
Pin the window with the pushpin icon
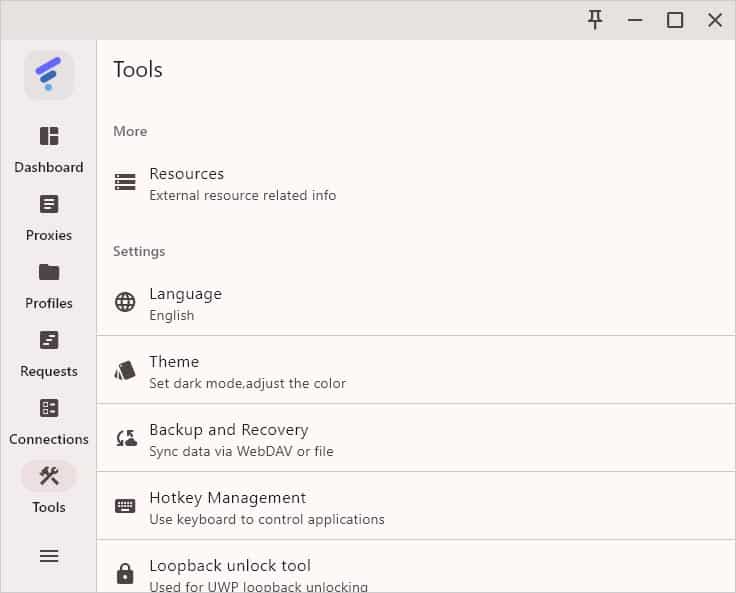click(595, 20)
